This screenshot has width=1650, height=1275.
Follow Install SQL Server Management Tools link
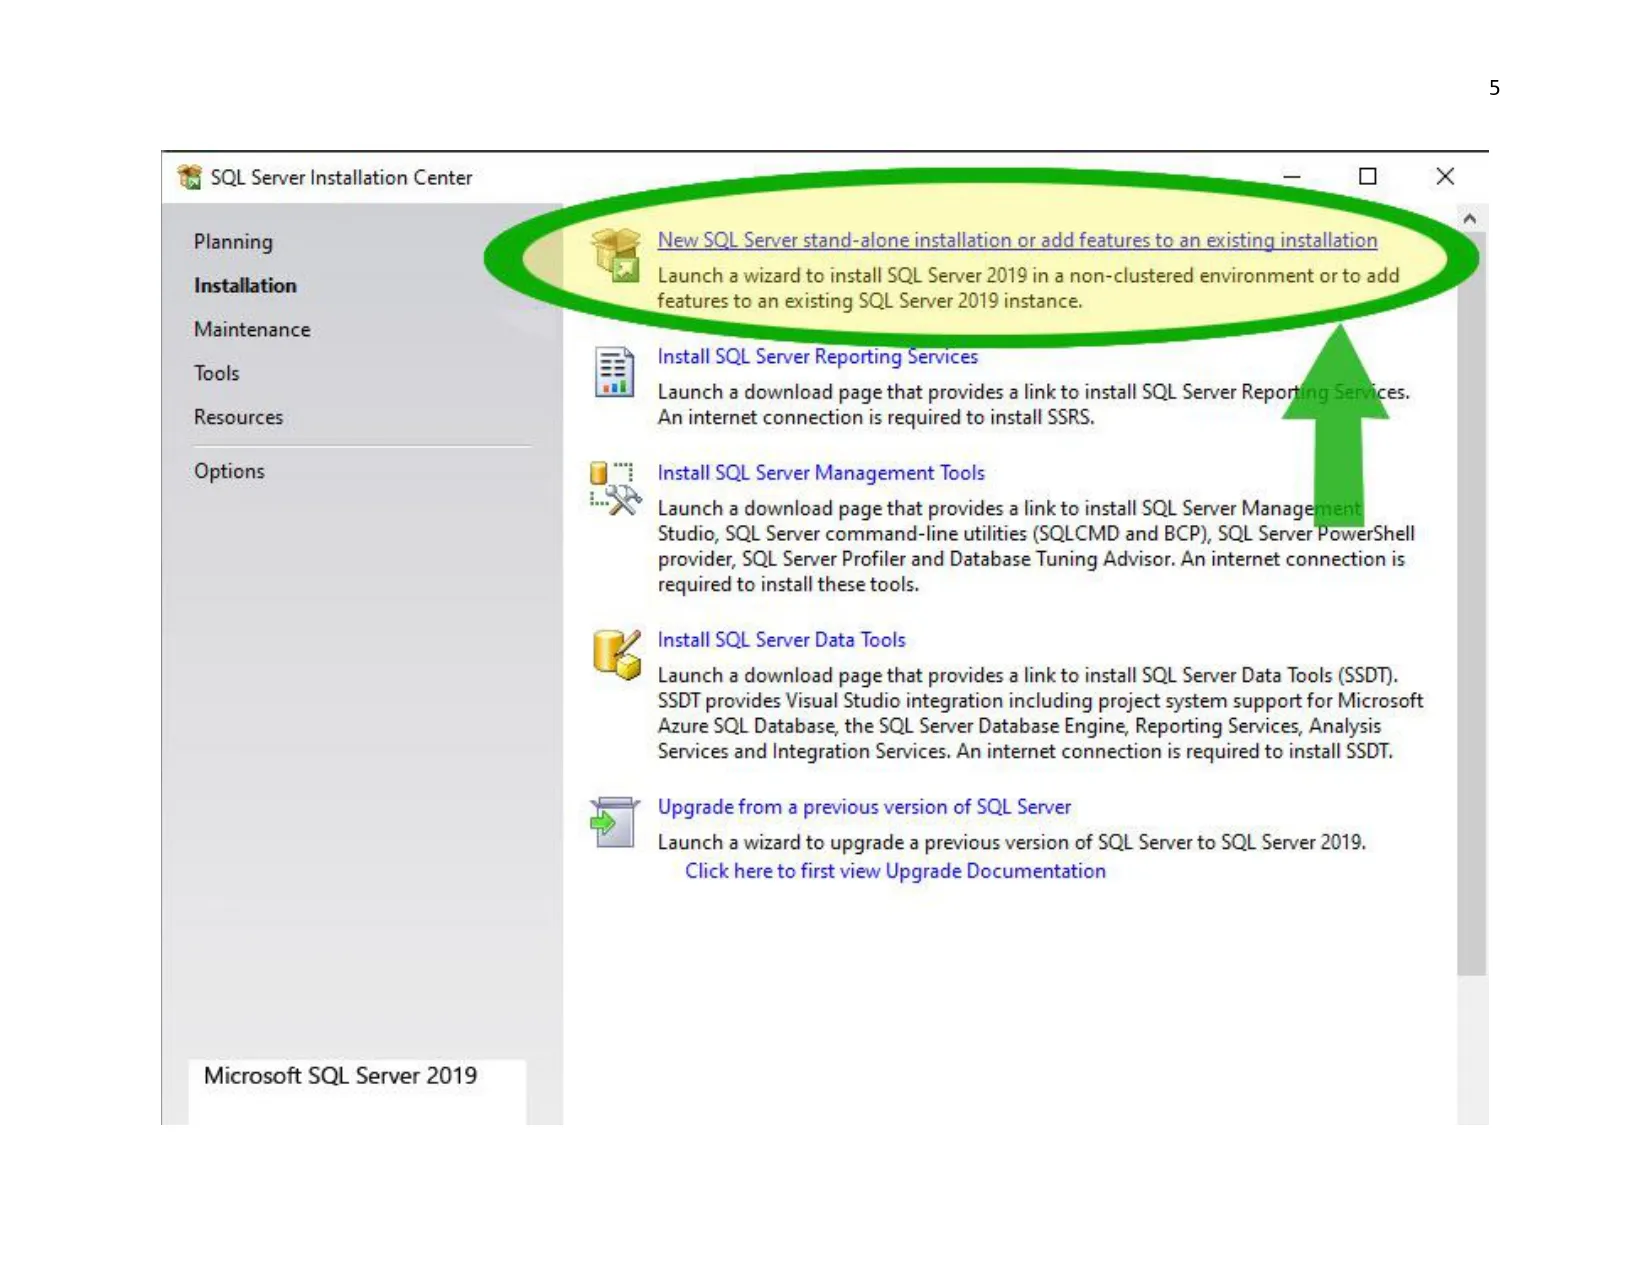click(820, 473)
